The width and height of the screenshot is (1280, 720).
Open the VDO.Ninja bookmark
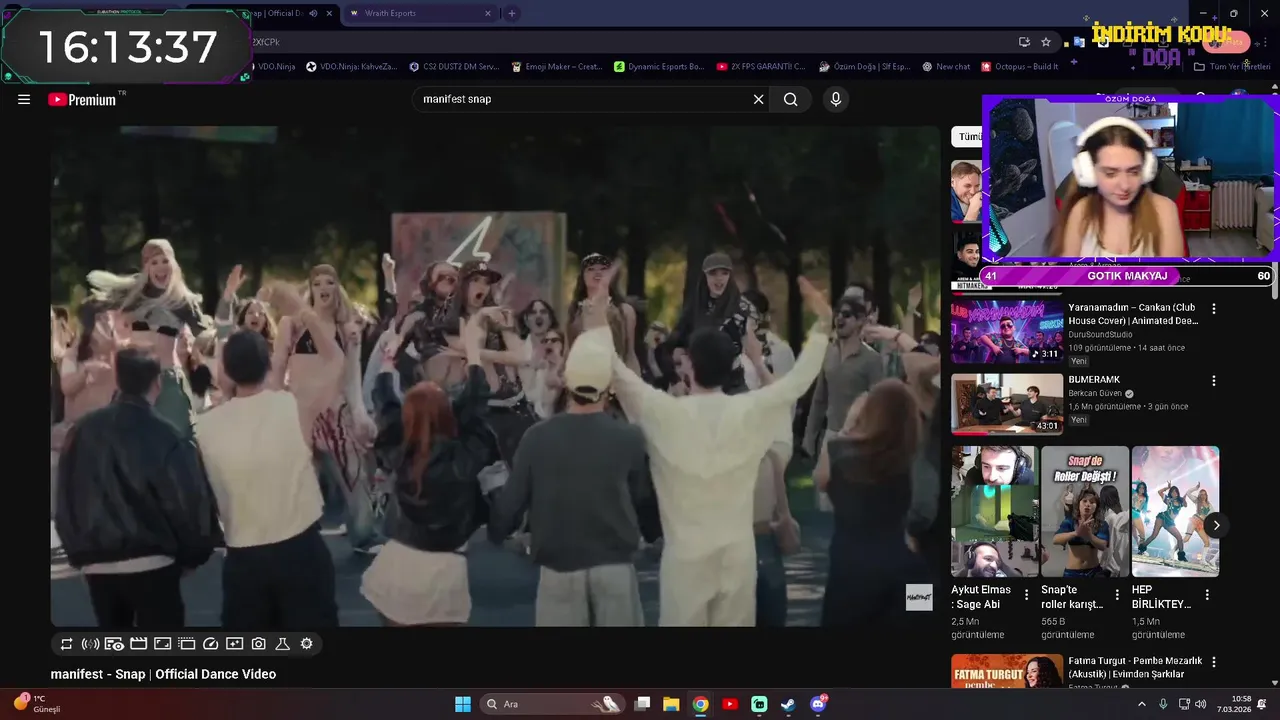coord(270,67)
